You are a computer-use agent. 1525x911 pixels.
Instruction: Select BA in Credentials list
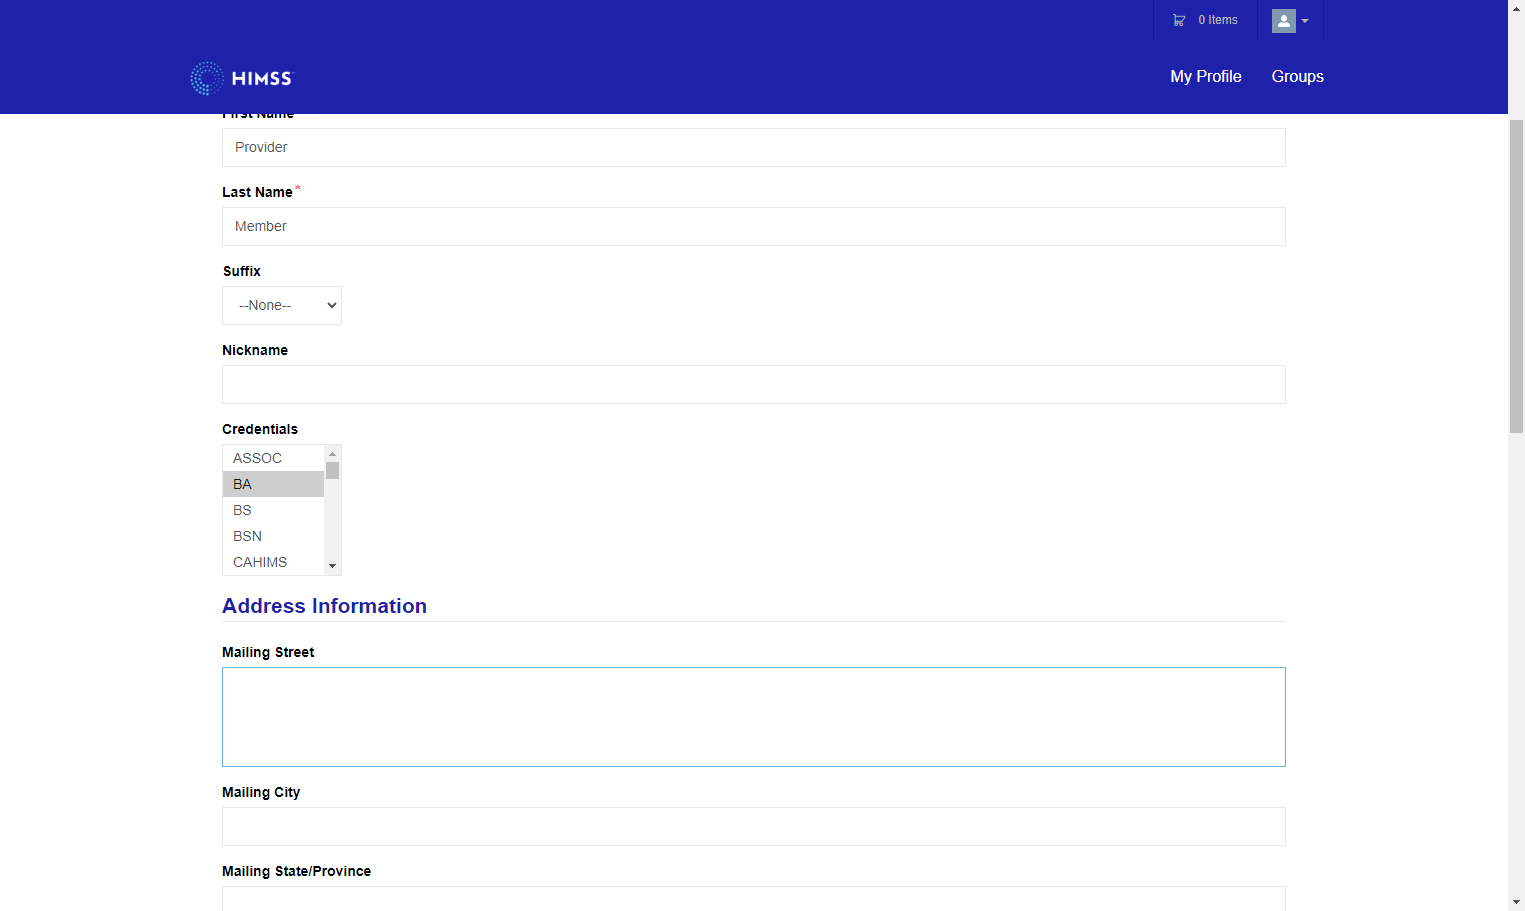273,484
